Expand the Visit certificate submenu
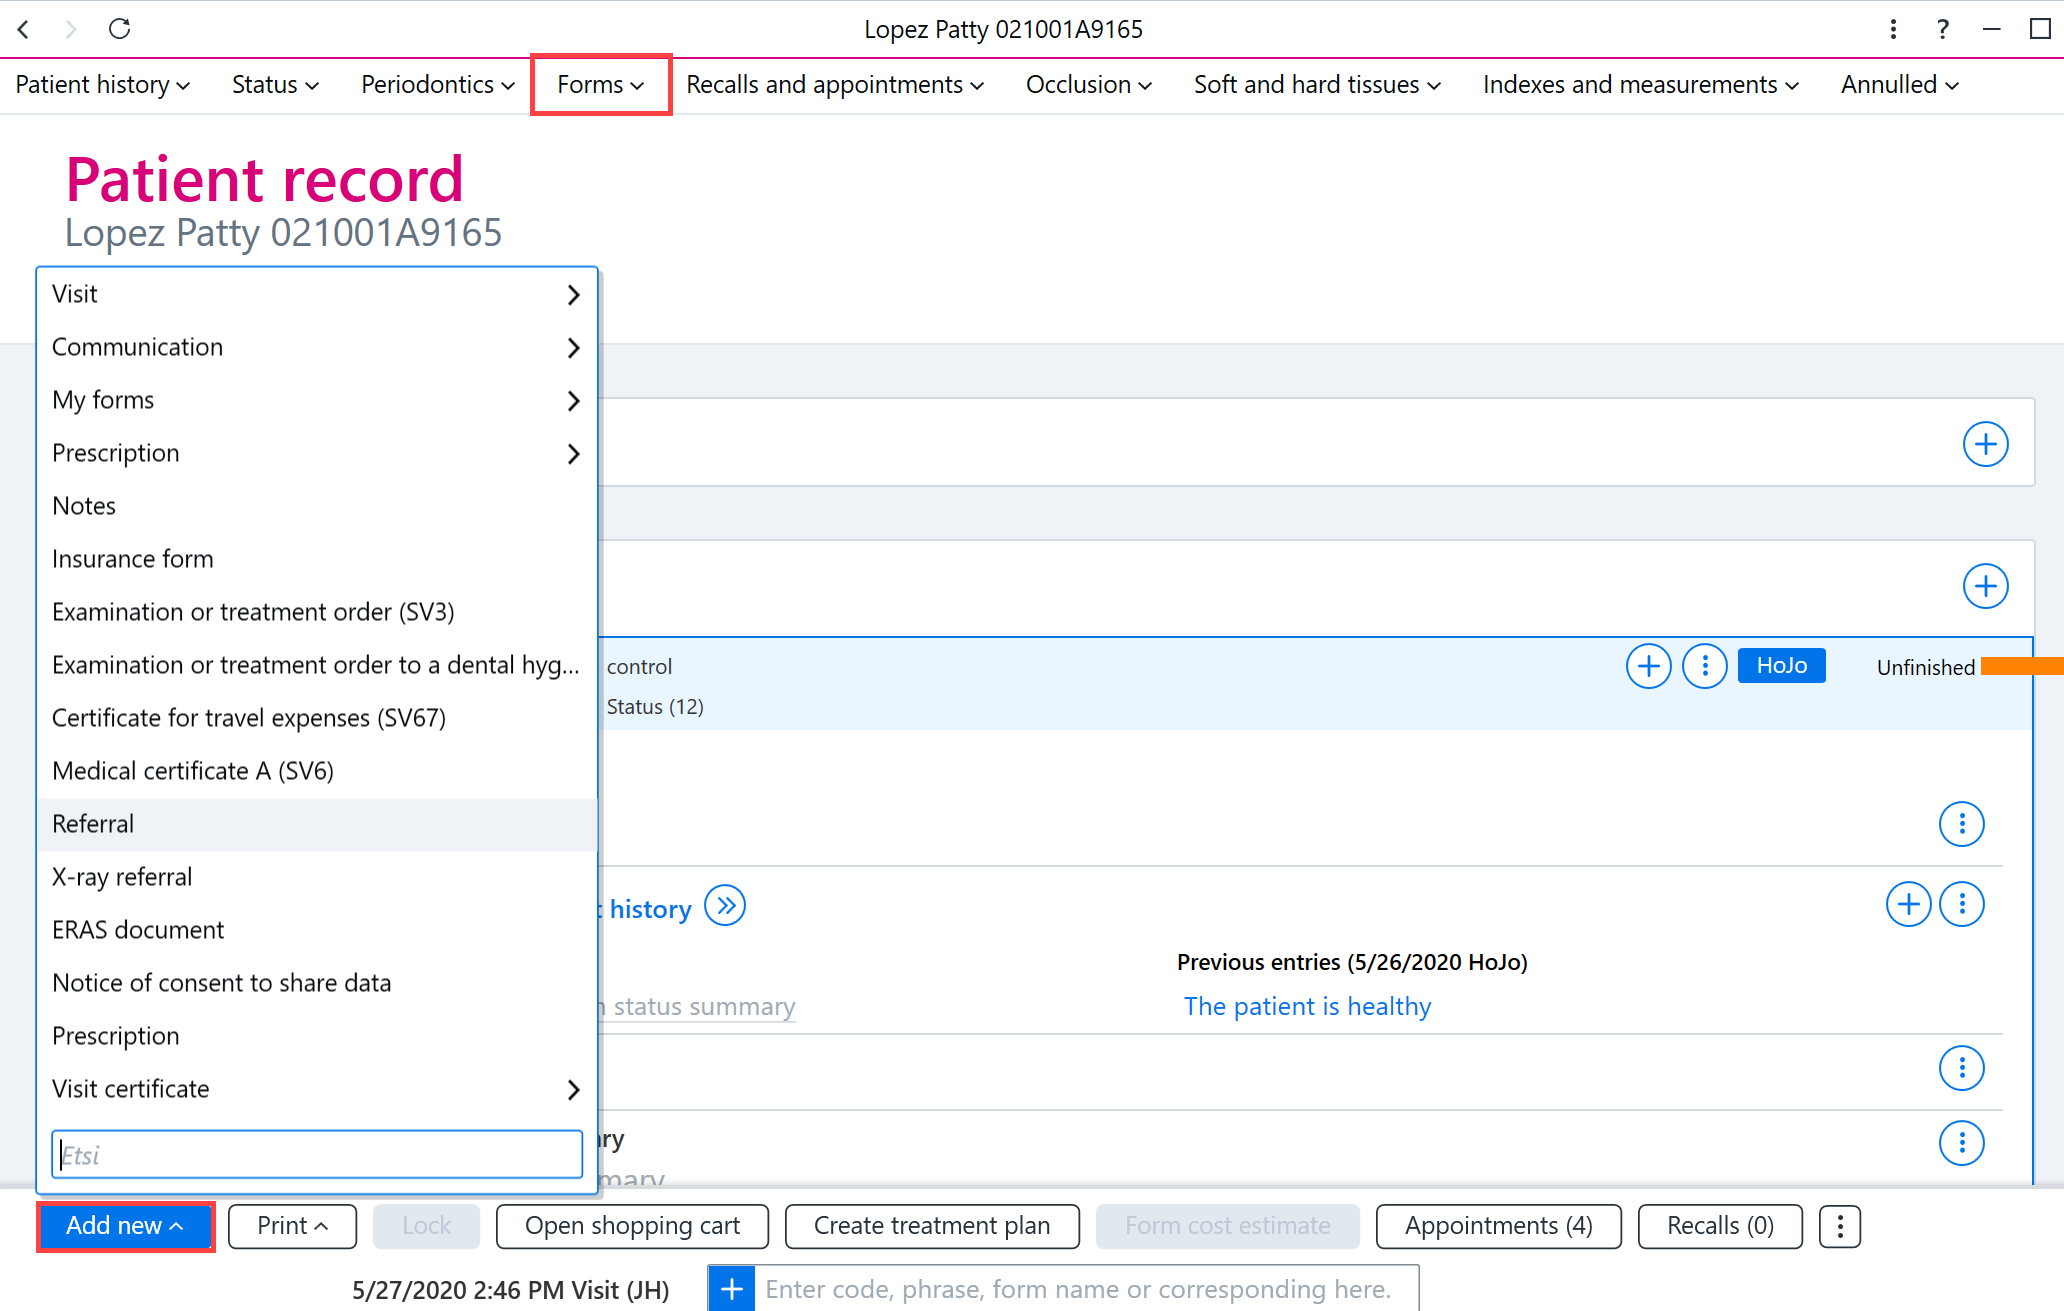 click(317, 1089)
